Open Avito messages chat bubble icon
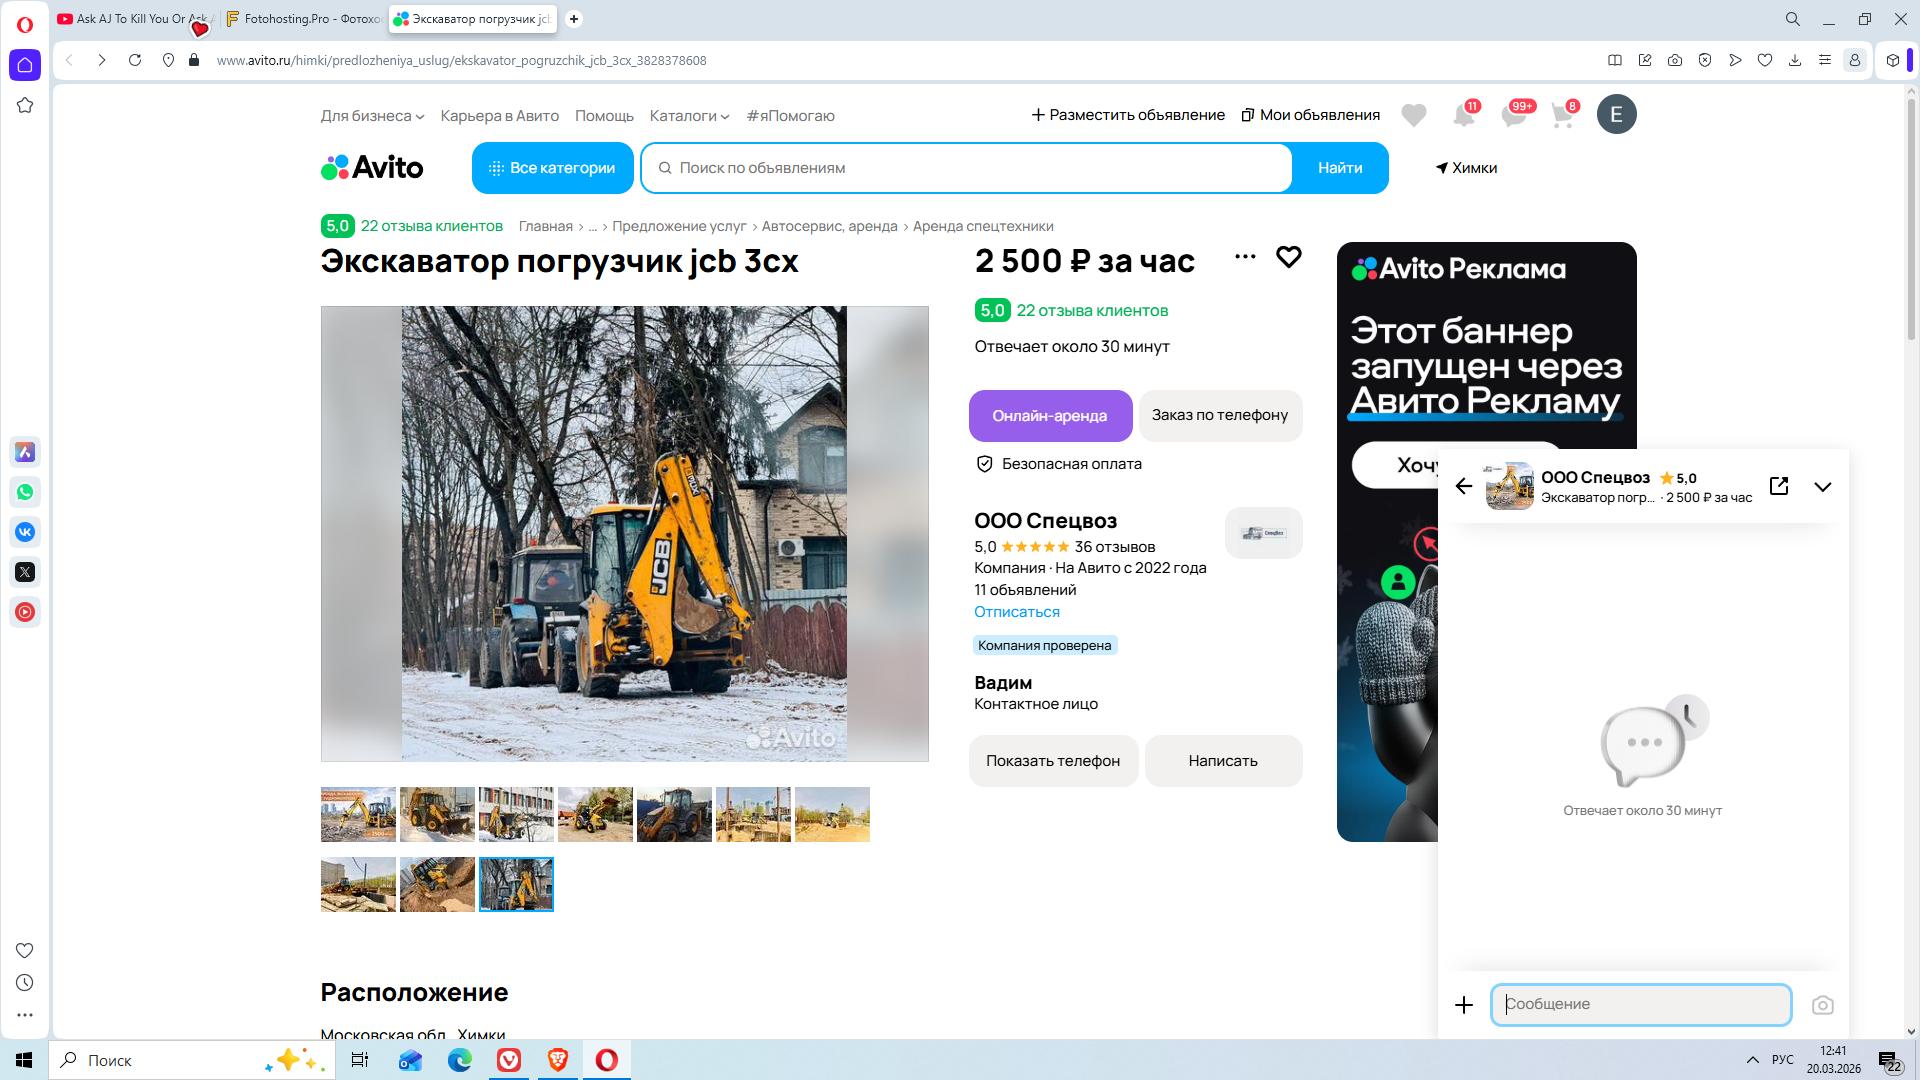The width and height of the screenshot is (1920, 1080). 1514,115
